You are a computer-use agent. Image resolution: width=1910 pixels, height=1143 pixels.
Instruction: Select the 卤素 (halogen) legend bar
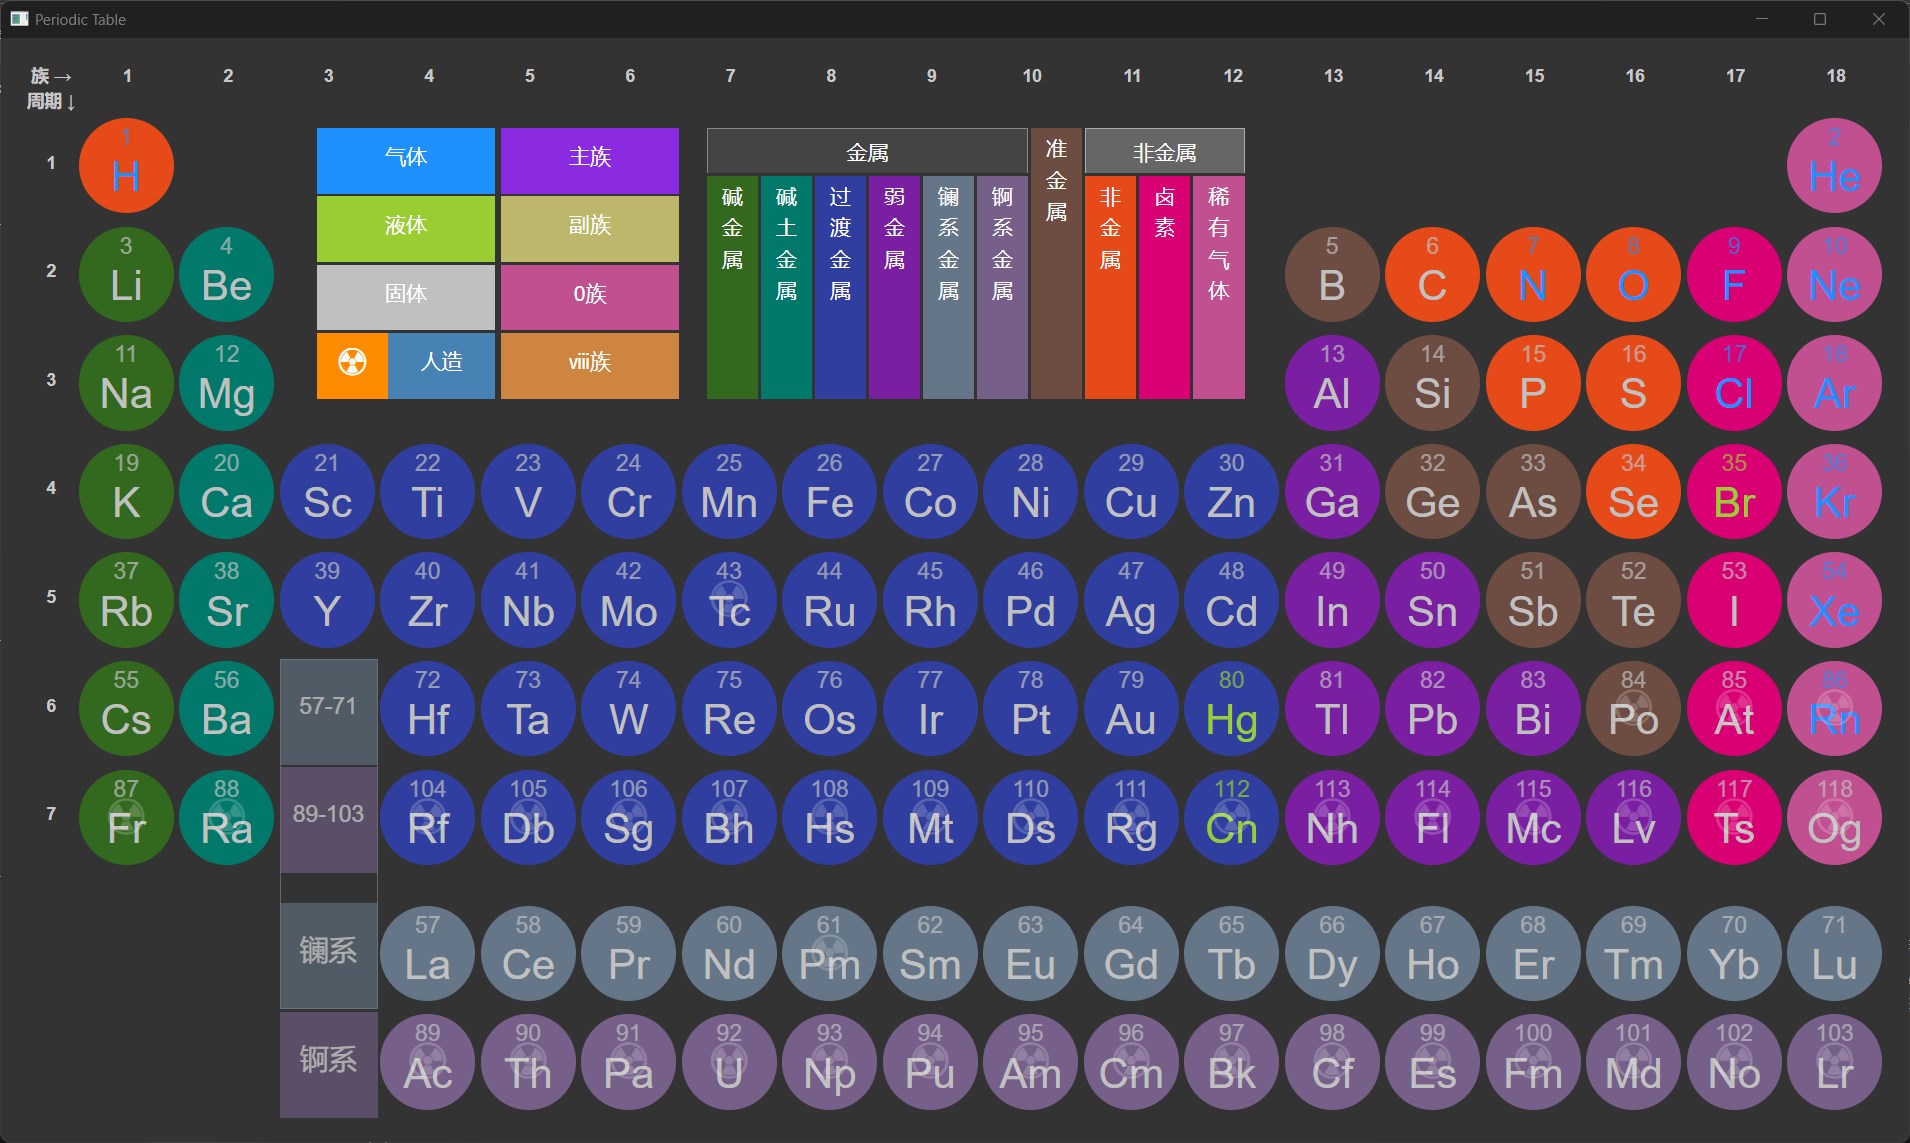1164,287
